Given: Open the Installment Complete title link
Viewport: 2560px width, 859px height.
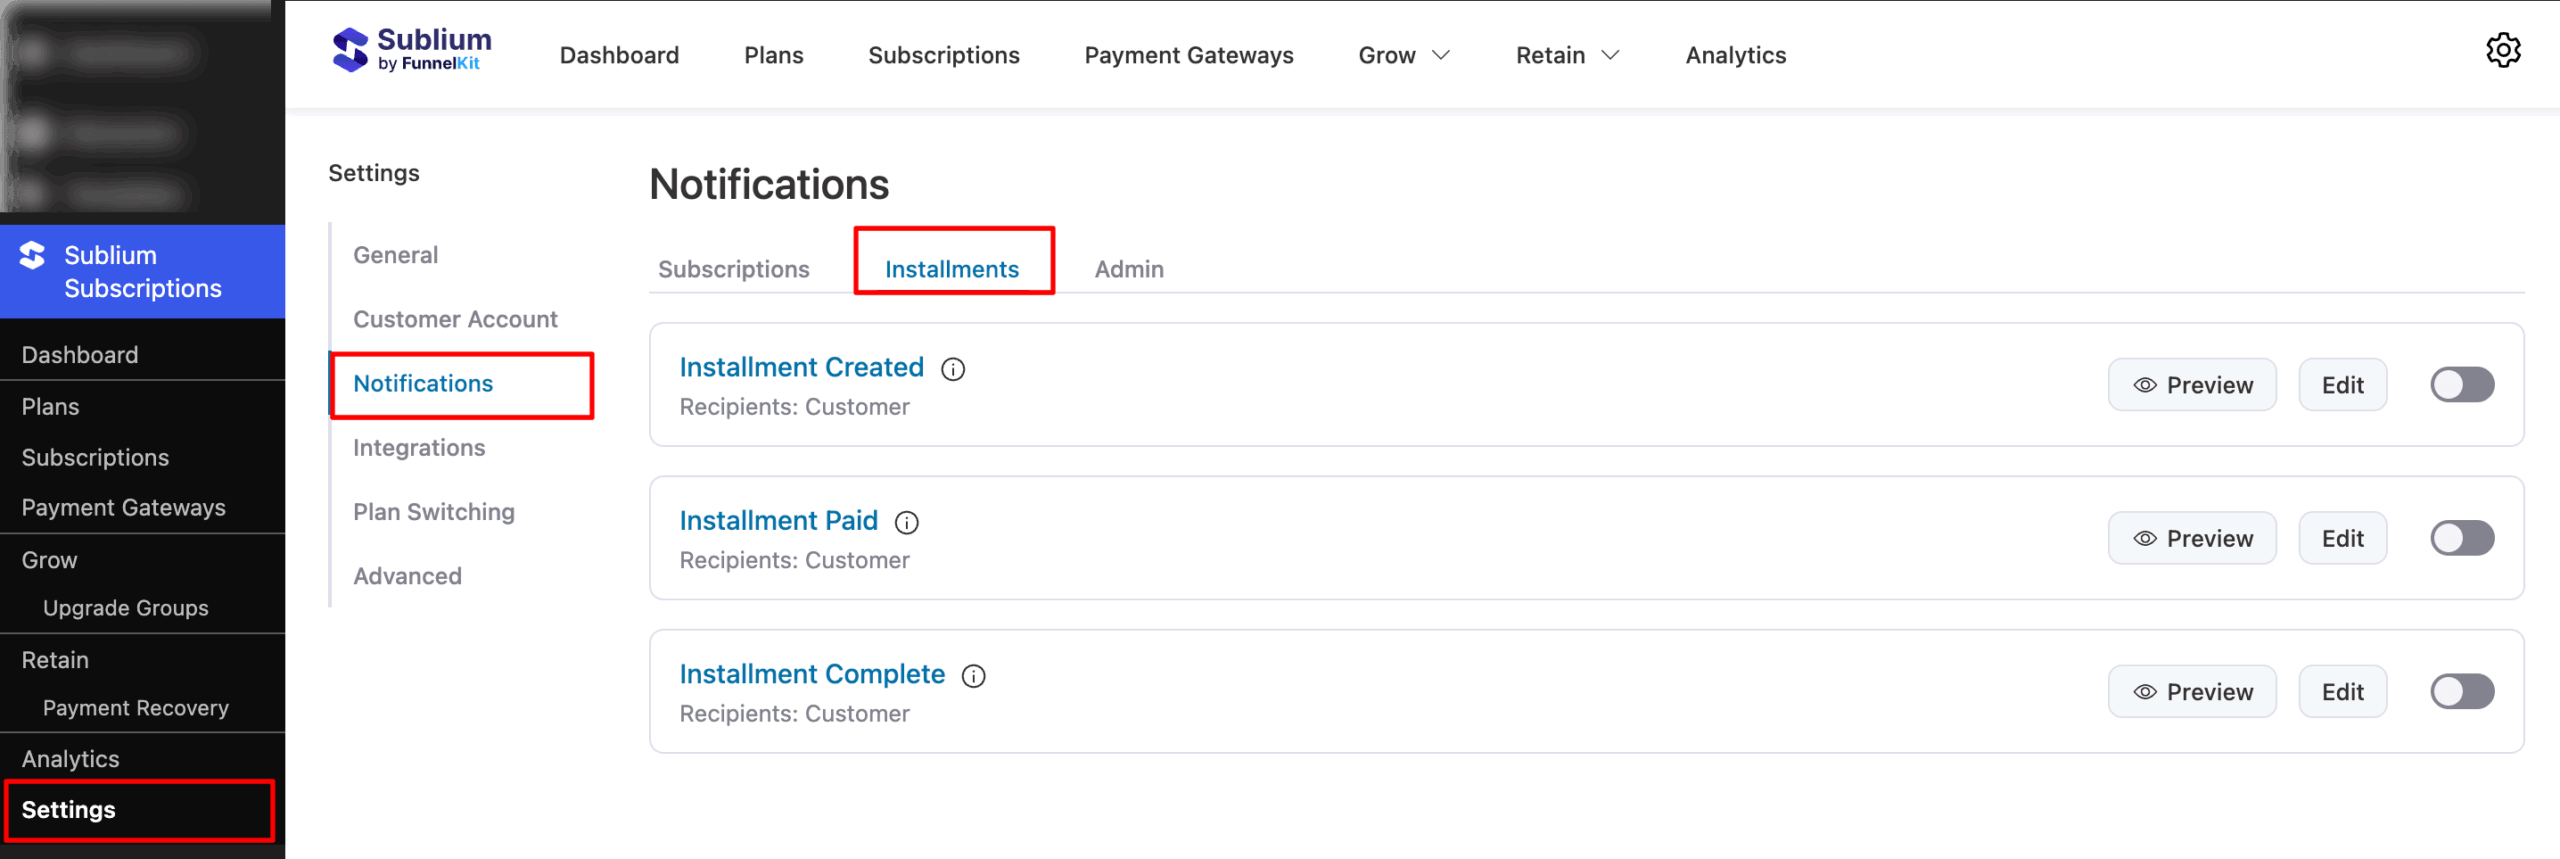Looking at the screenshot, I should [x=812, y=674].
